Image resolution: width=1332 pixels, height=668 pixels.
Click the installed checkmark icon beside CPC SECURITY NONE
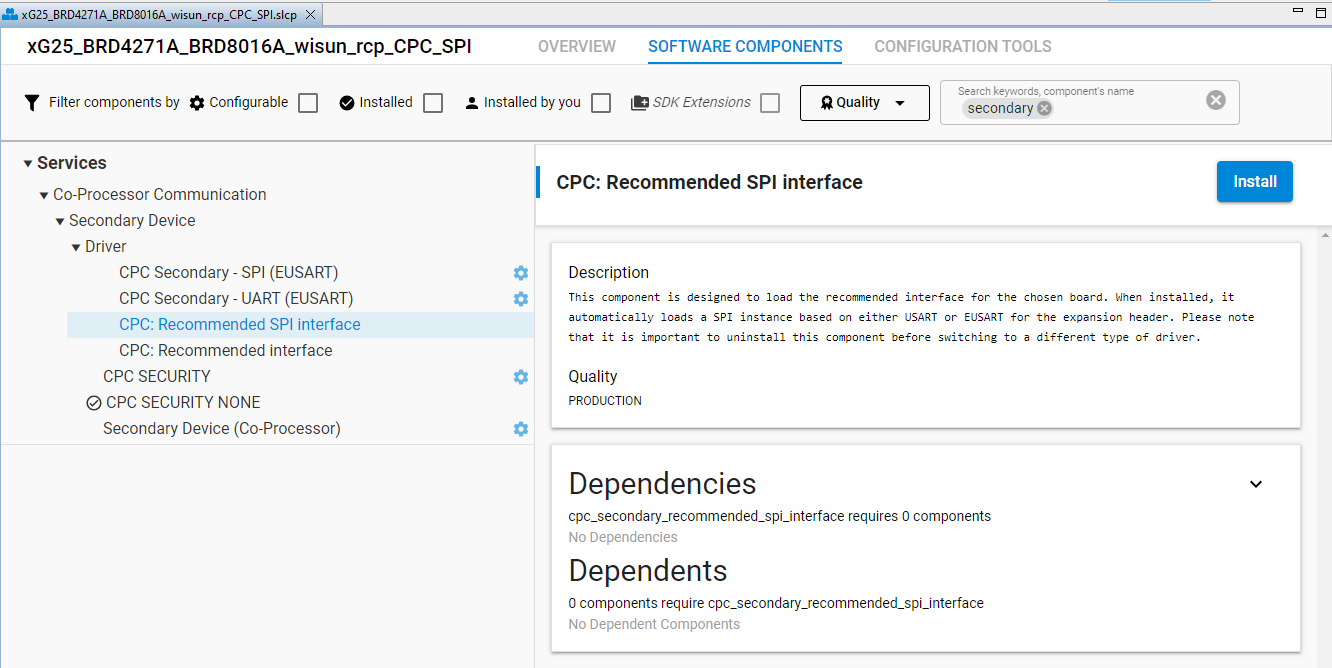[94, 403]
